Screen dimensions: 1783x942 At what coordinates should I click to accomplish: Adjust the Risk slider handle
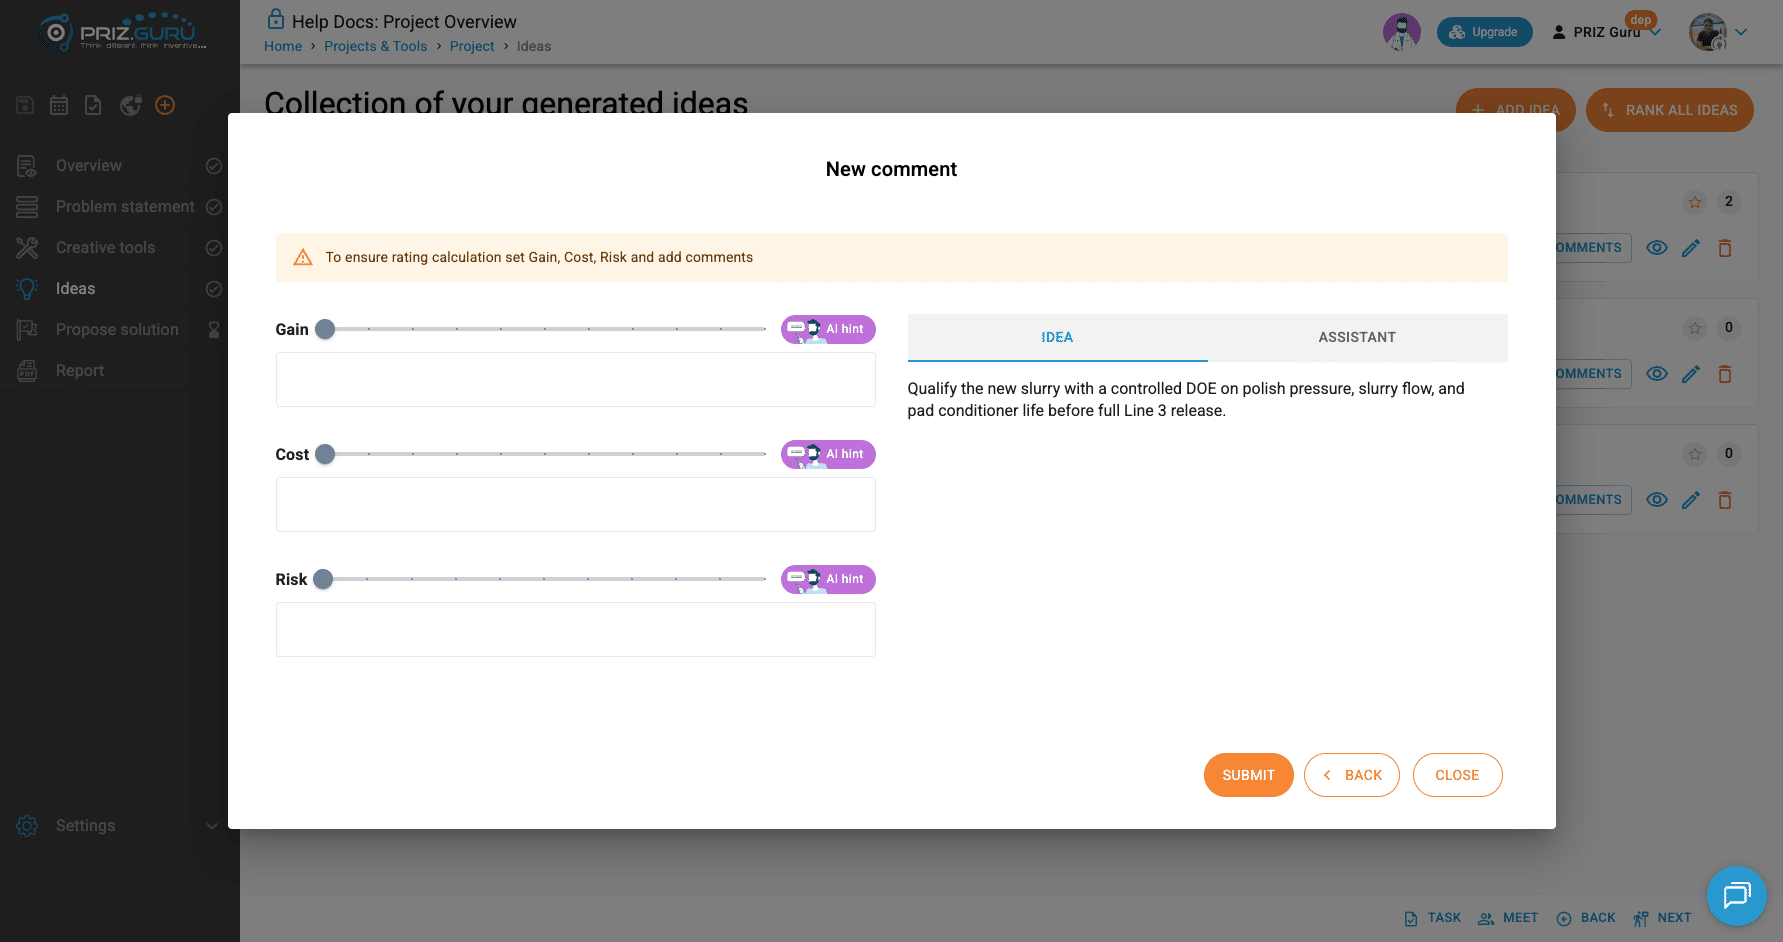pyautogui.click(x=323, y=579)
